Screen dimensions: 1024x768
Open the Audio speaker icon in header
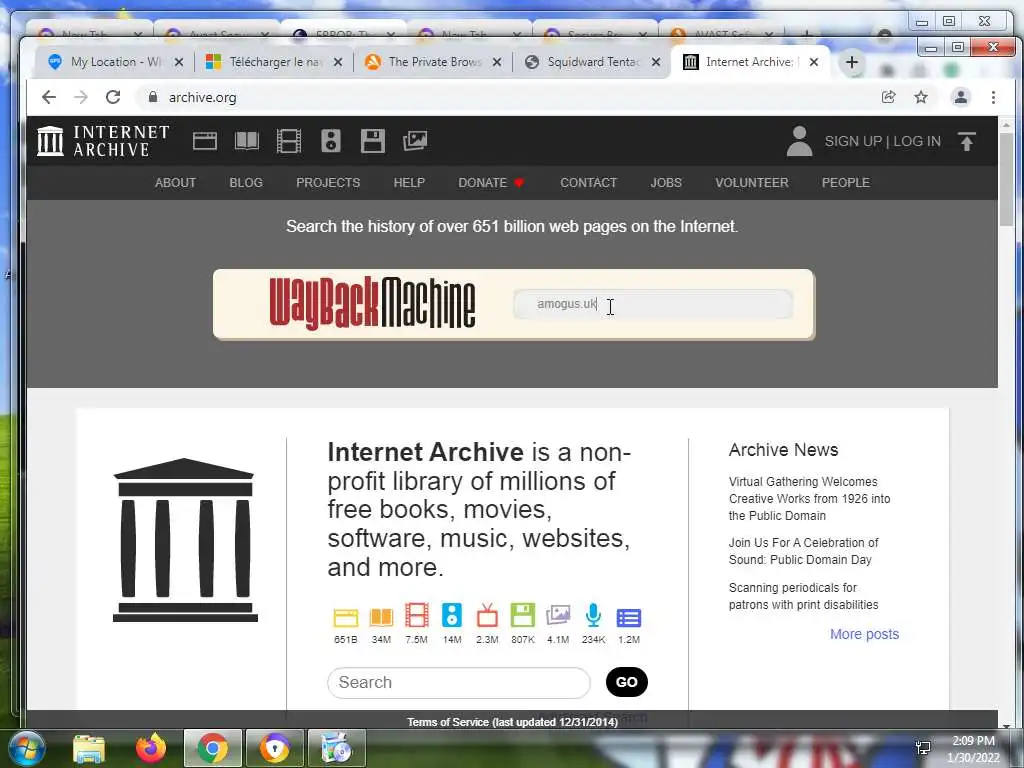click(x=331, y=141)
